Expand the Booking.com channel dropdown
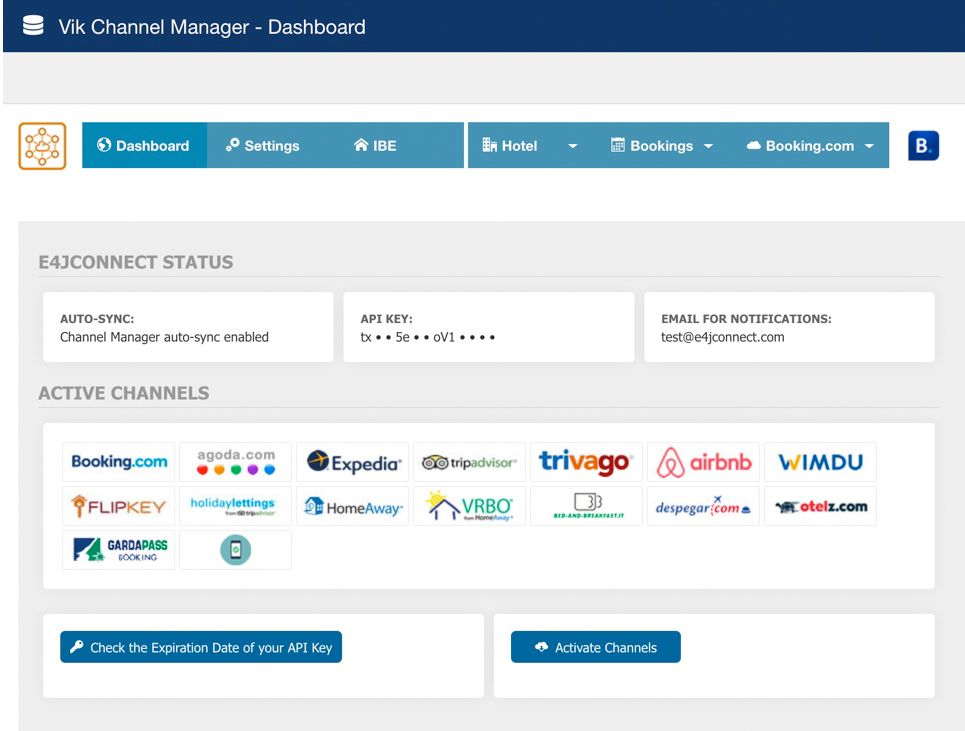This screenshot has height=731, width=965. click(811, 145)
